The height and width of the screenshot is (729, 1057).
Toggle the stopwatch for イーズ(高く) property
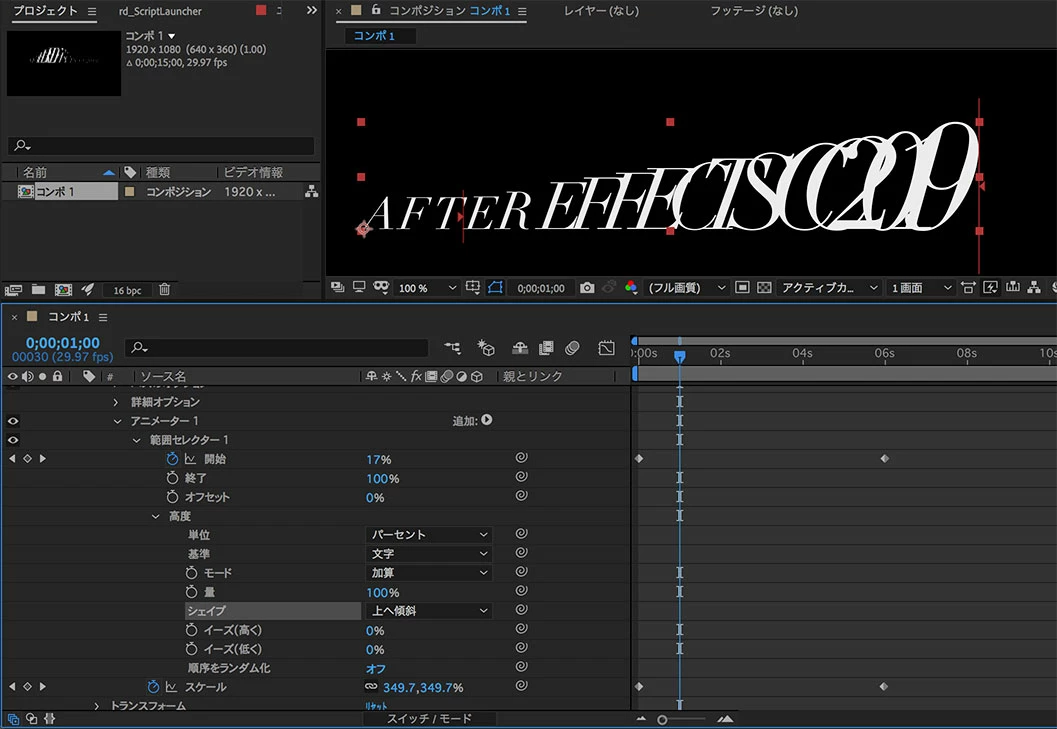coord(191,630)
